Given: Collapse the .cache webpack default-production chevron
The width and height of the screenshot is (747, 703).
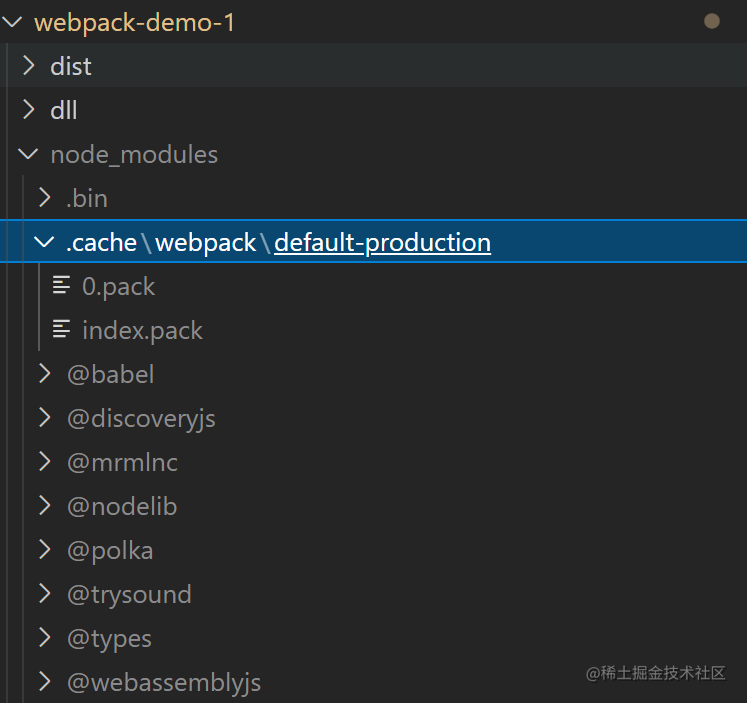Looking at the screenshot, I should [44, 242].
